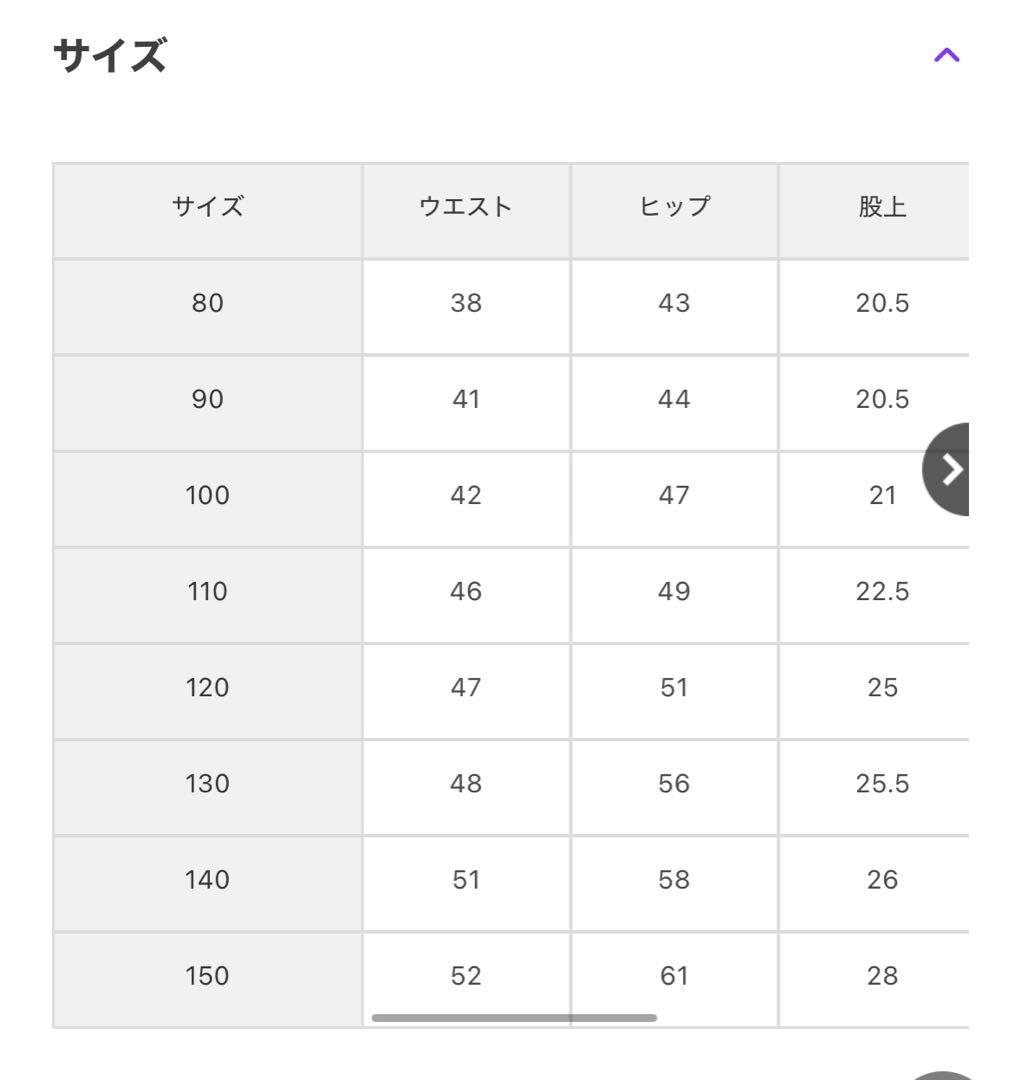Click the サイズ section heading text

pyautogui.click(x=110, y=56)
